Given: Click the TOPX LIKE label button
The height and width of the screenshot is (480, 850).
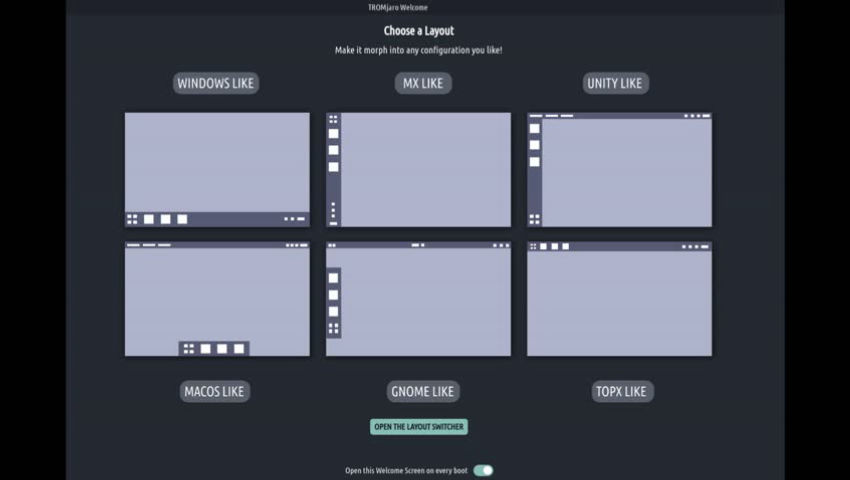Looking at the screenshot, I should pyautogui.click(x=622, y=391).
